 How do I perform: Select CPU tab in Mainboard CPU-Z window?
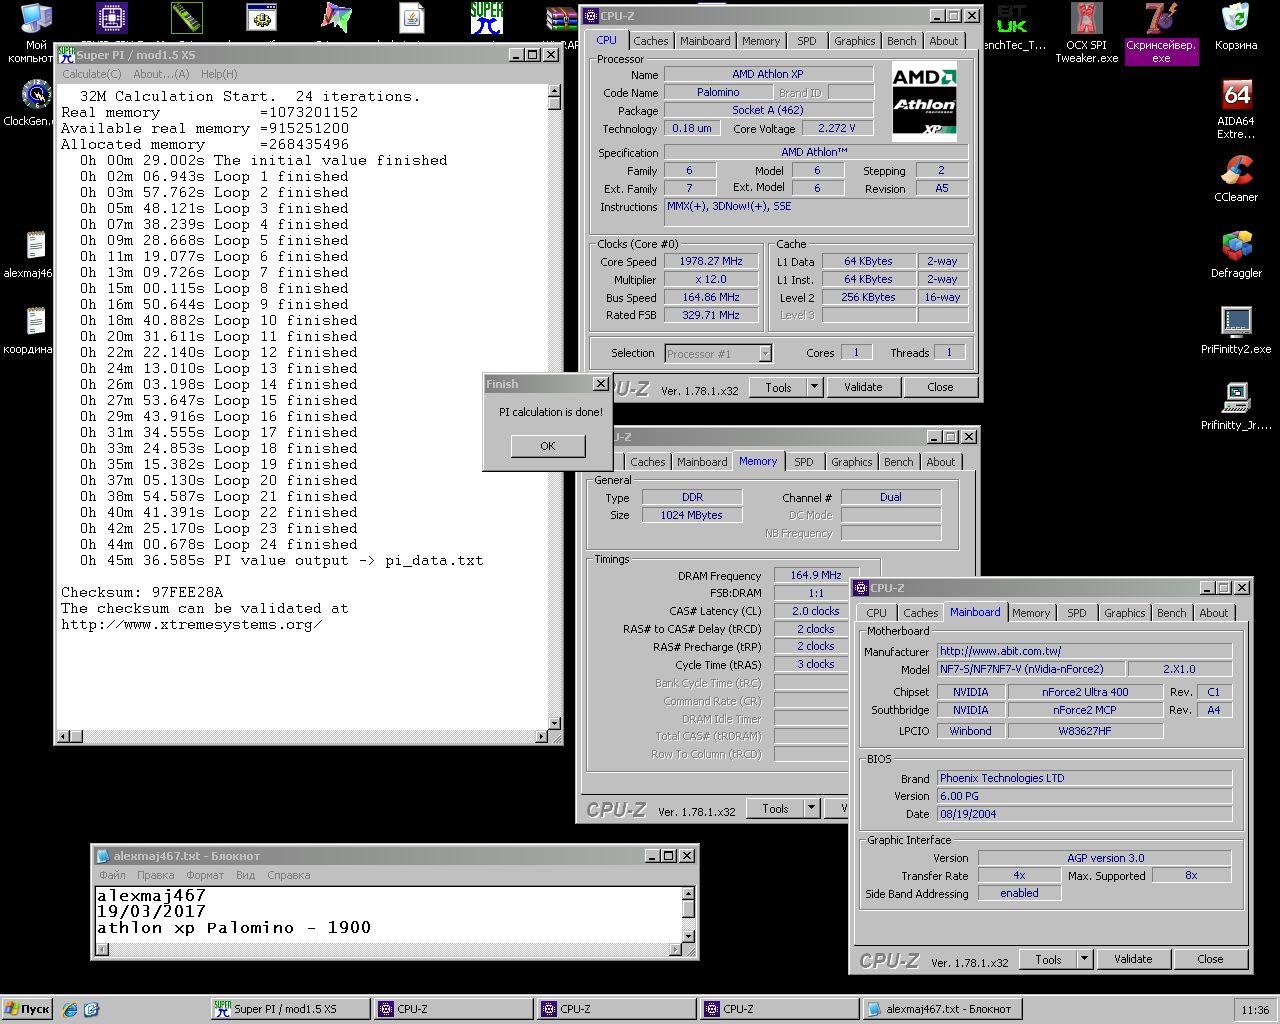tap(876, 613)
